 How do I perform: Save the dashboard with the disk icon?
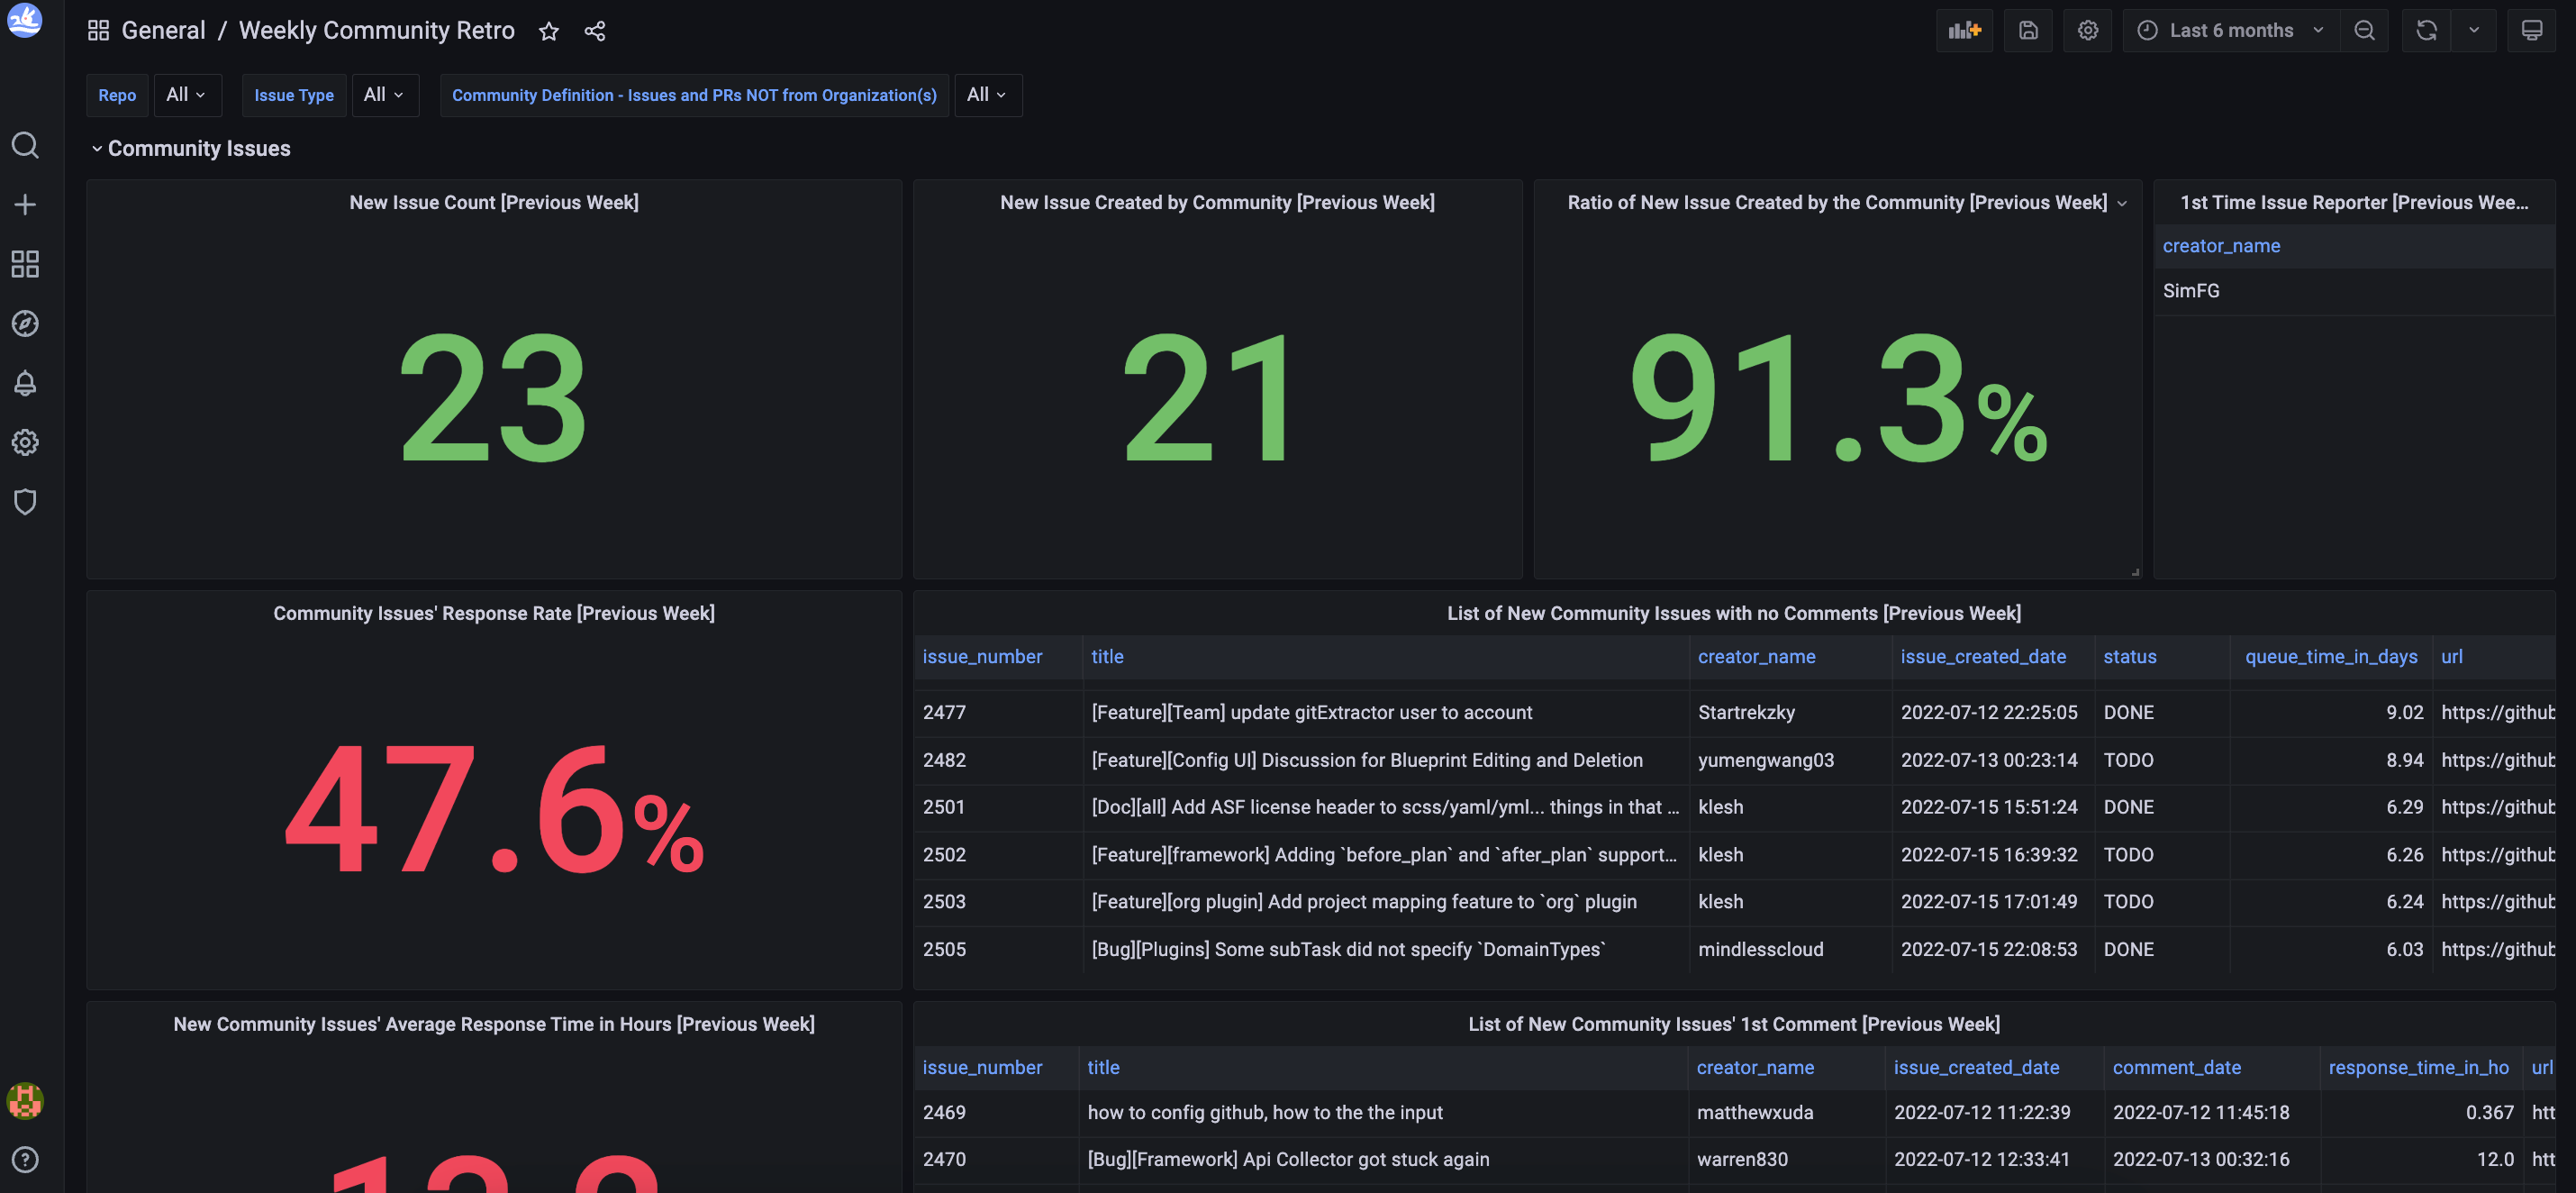coord(2027,31)
